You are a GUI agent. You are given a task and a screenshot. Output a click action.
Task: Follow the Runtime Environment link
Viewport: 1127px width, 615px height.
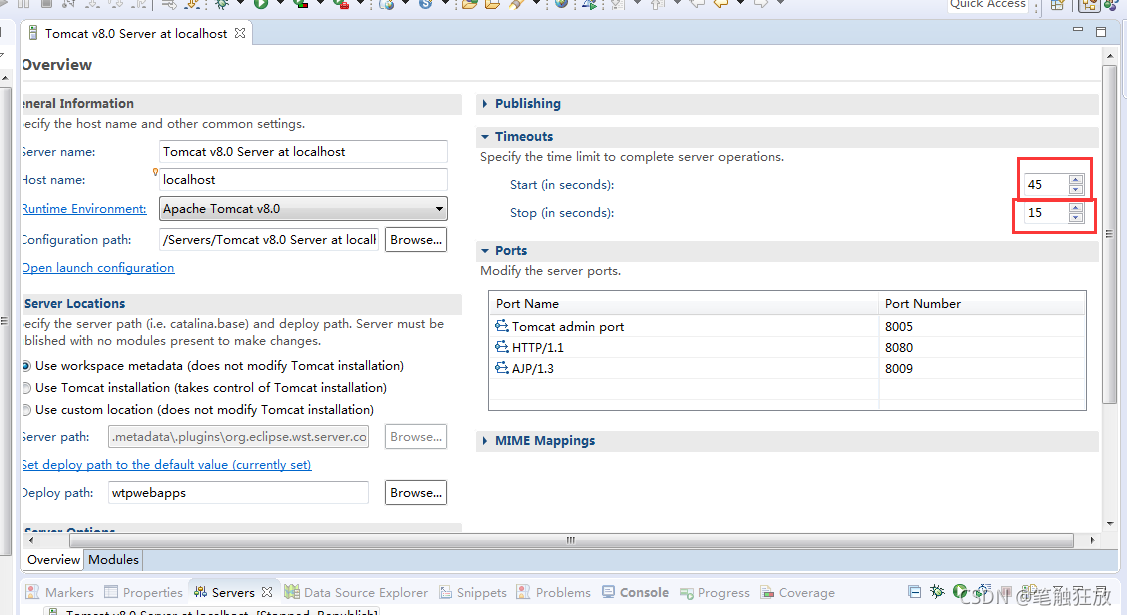click(84, 208)
